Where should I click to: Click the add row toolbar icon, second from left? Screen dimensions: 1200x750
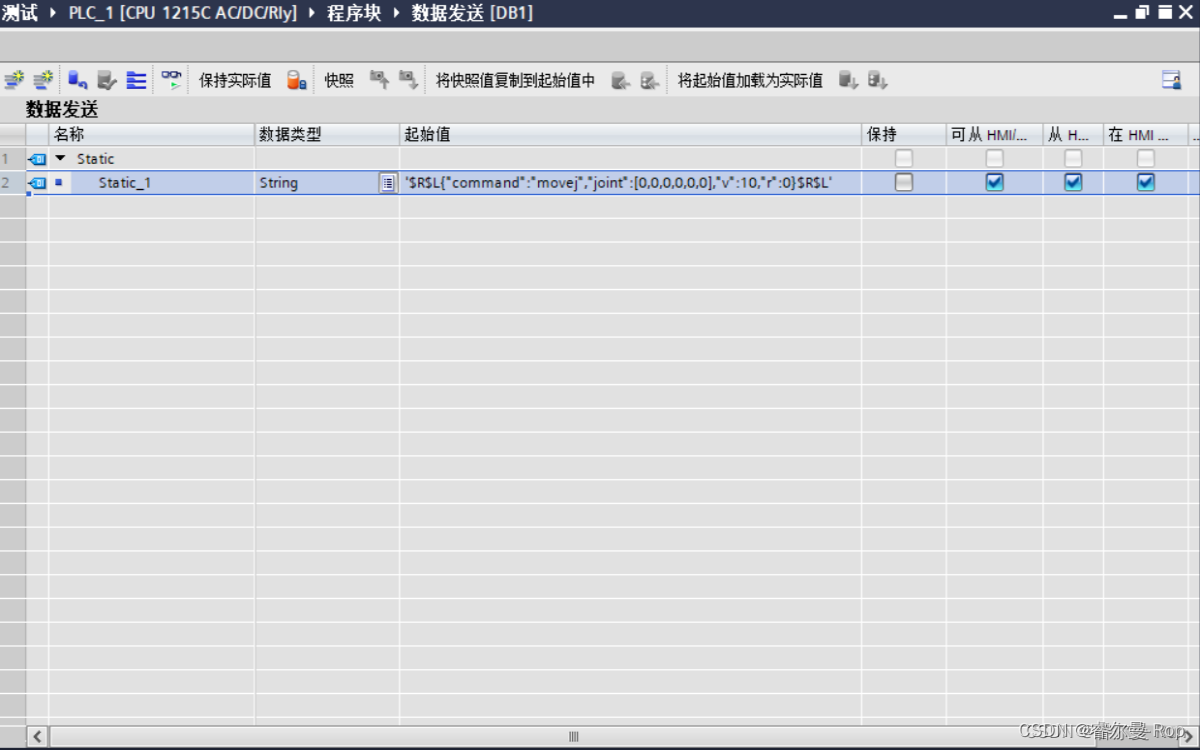43,80
